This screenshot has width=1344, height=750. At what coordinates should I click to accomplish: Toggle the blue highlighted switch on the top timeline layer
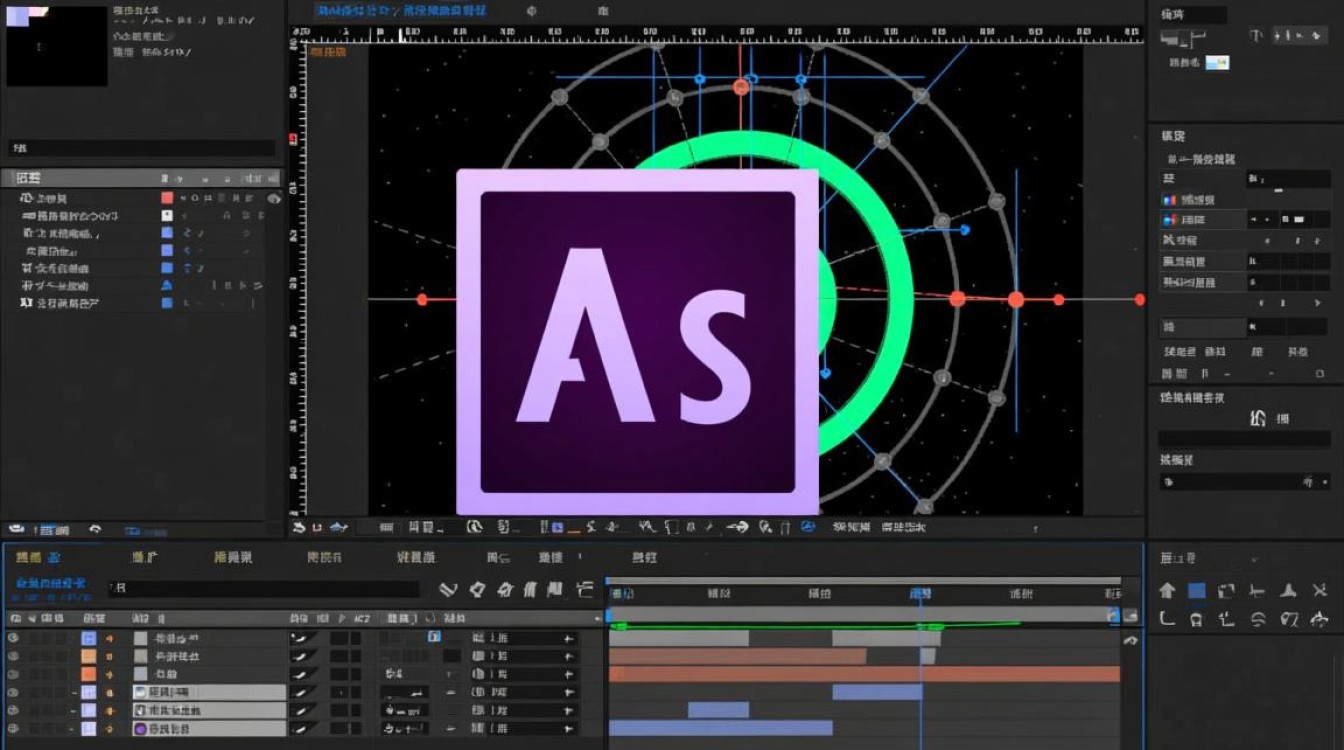(x=434, y=636)
